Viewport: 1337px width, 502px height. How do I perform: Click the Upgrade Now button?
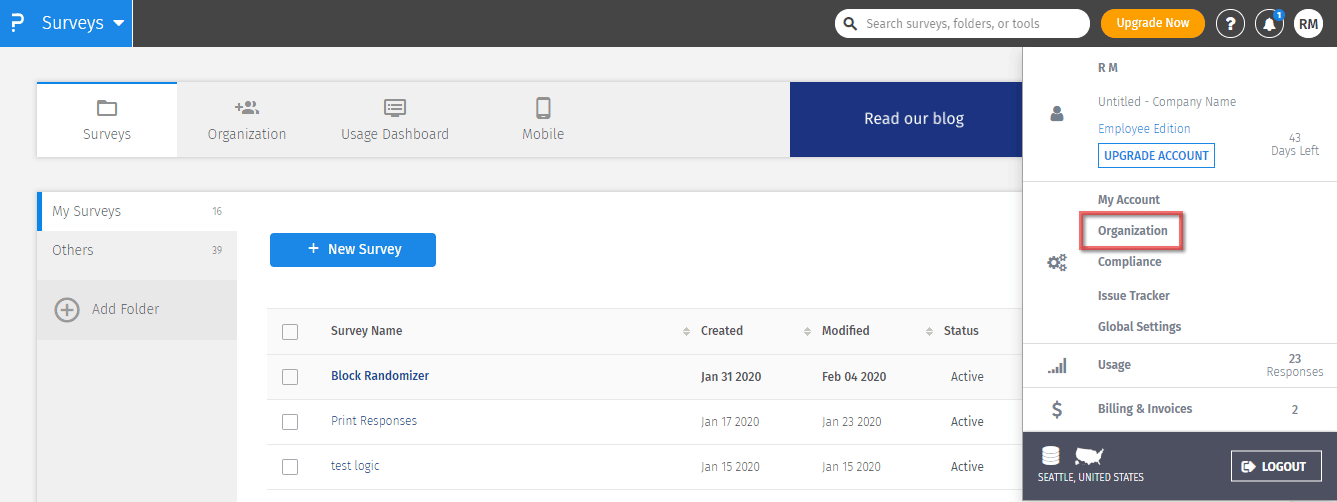click(x=1152, y=23)
